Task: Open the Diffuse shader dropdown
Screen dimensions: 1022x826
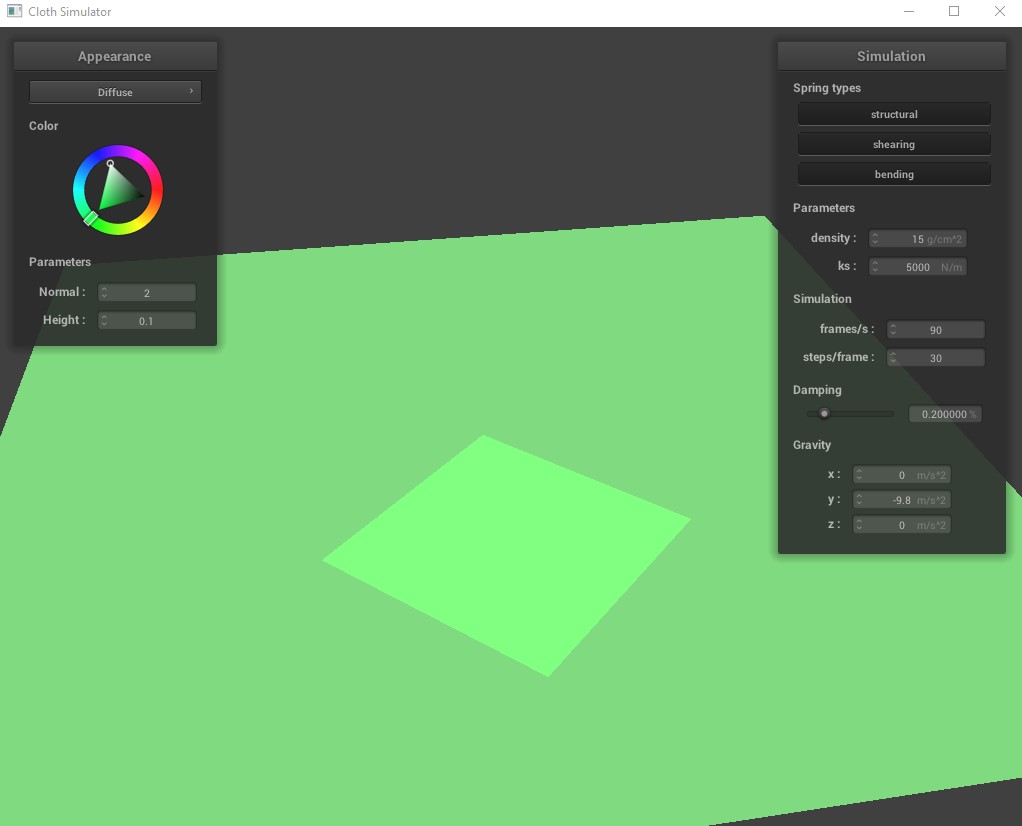Action: [x=114, y=92]
